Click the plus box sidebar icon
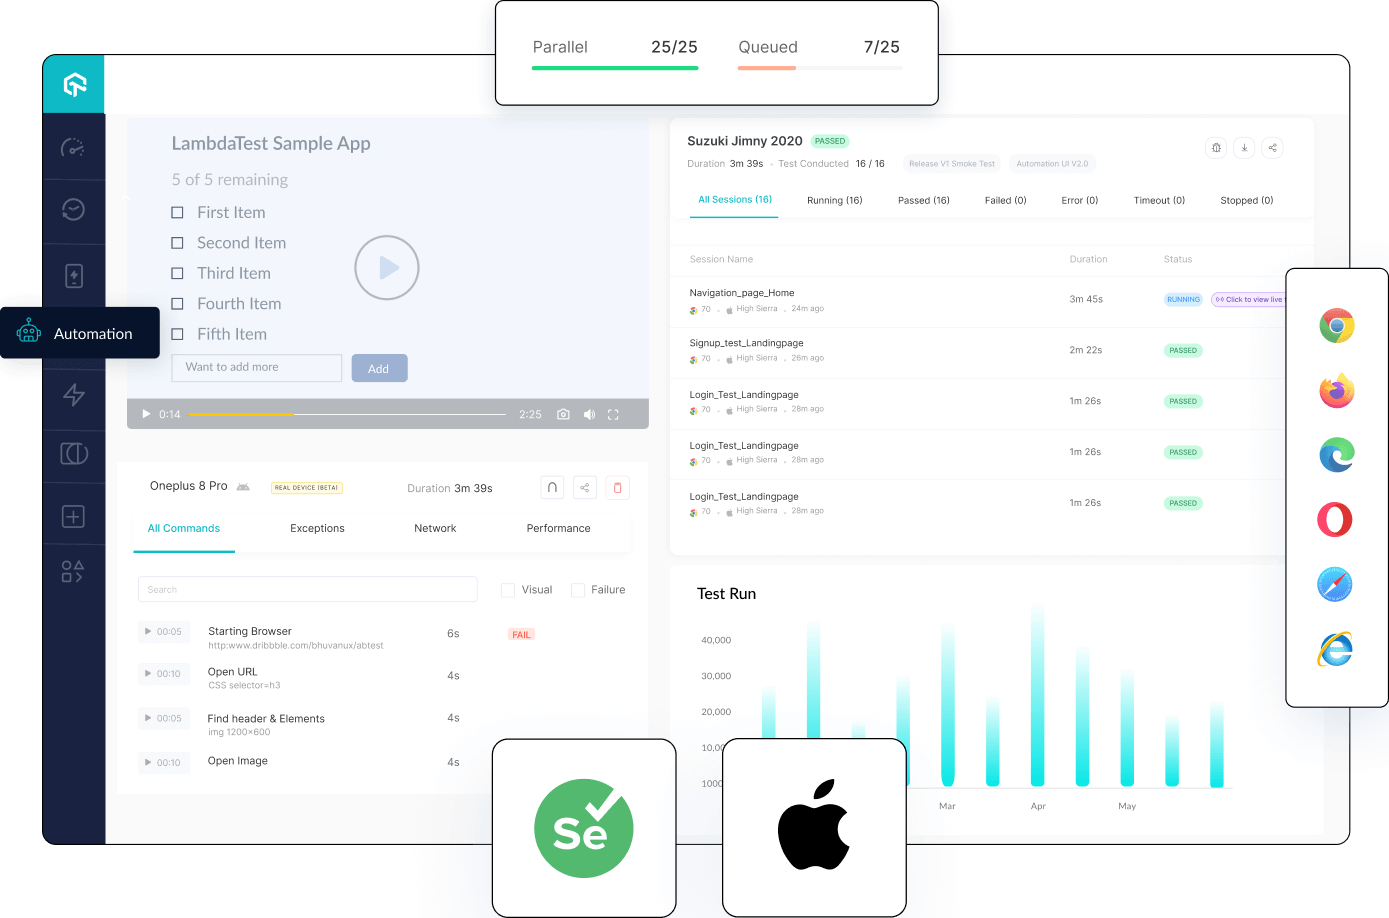Image resolution: width=1389 pixels, height=918 pixels. (73, 517)
